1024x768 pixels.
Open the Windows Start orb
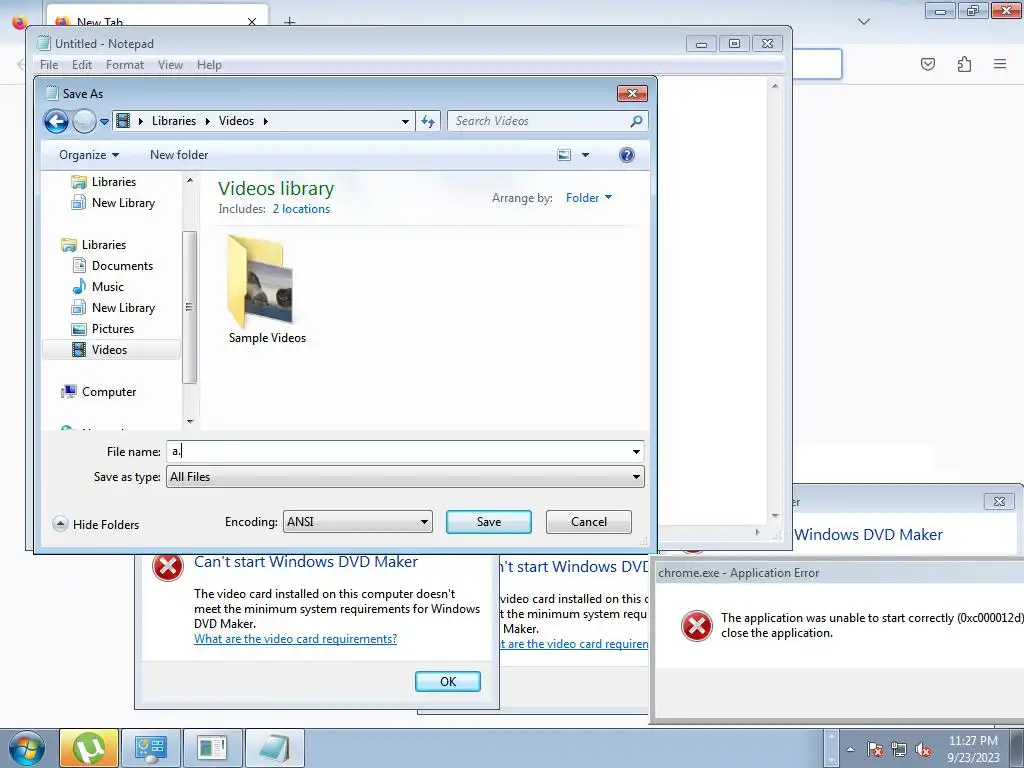point(27,748)
